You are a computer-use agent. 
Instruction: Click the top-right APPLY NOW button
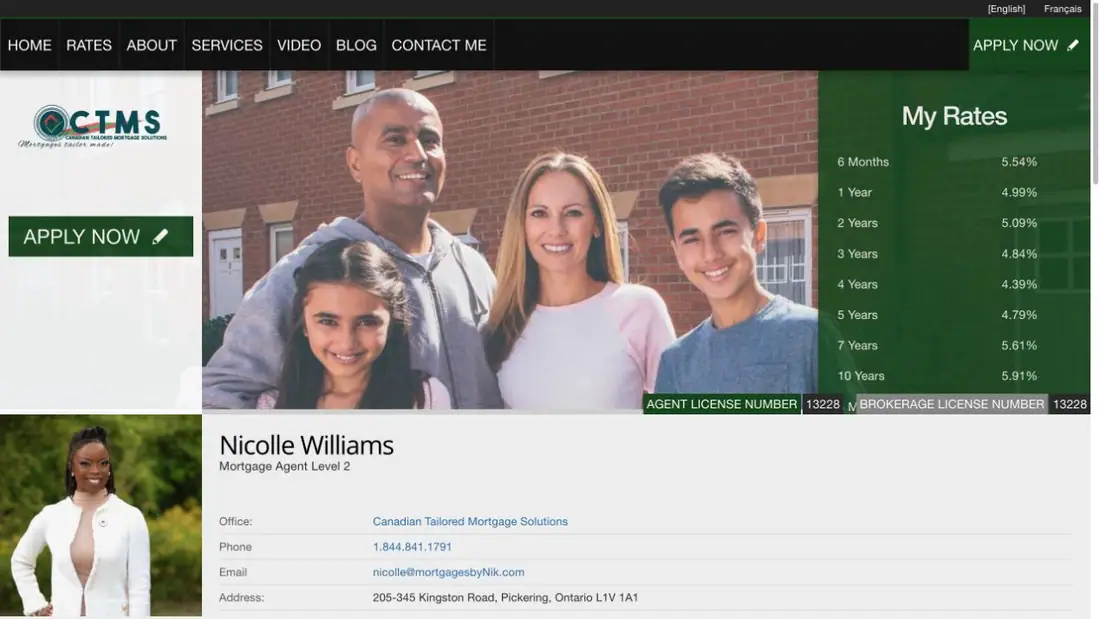click(x=1029, y=45)
